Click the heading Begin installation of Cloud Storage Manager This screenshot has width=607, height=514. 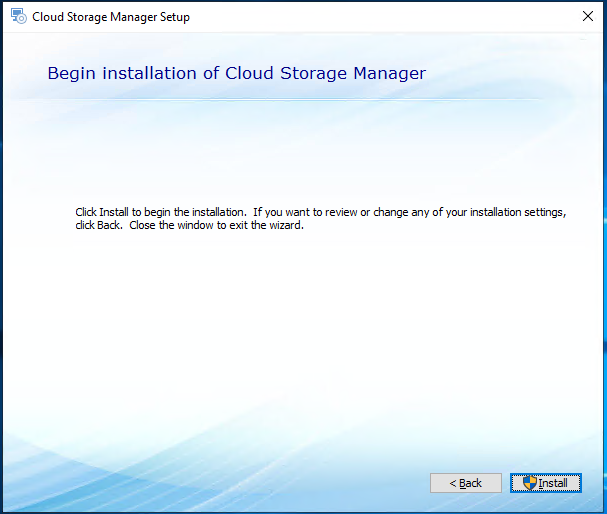(x=237, y=73)
